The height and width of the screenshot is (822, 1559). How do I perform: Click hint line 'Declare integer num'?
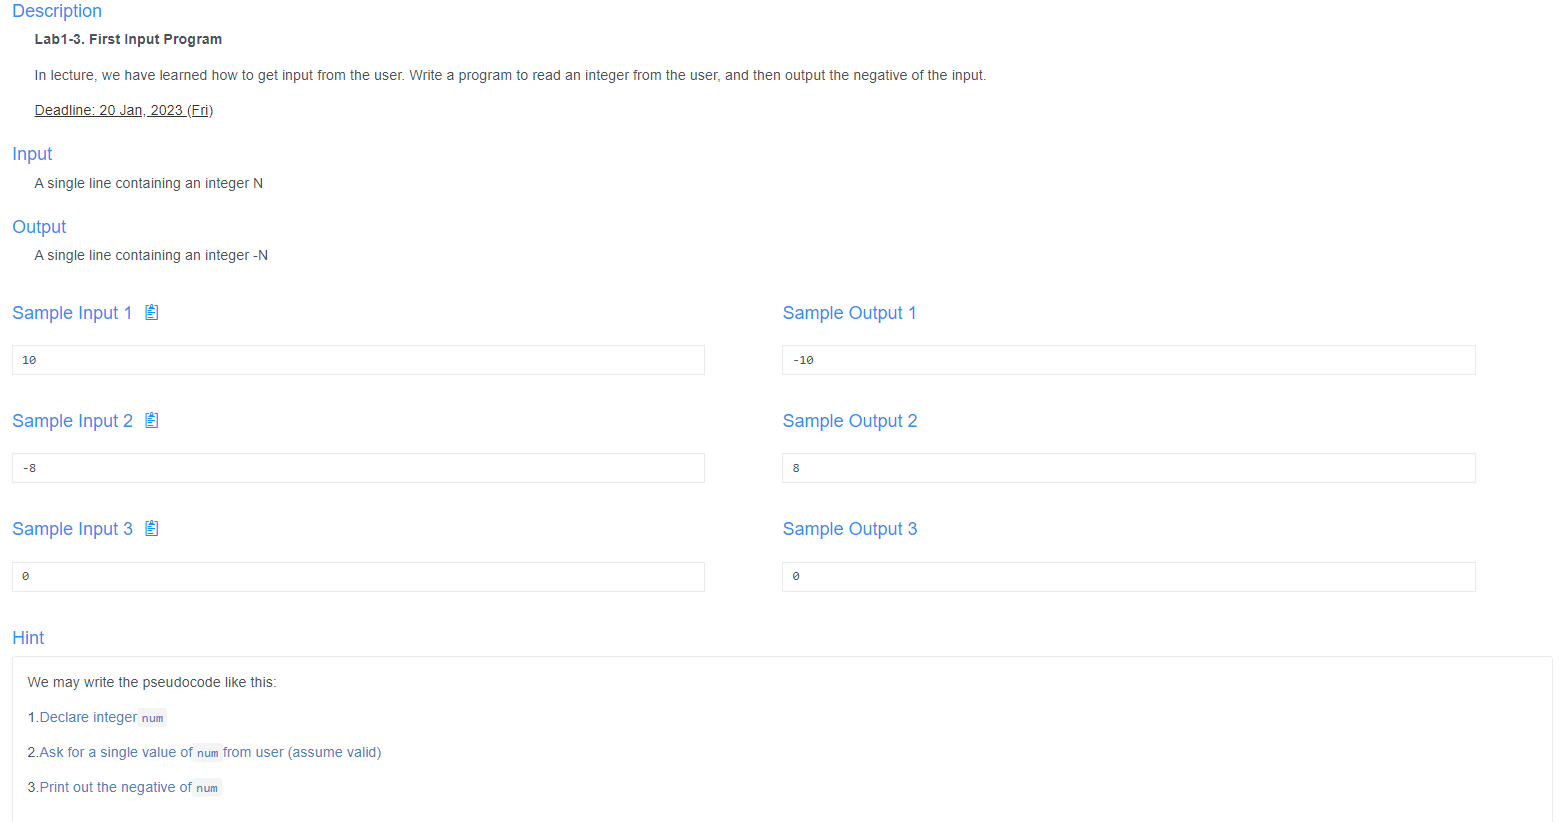(x=97, y=717)
